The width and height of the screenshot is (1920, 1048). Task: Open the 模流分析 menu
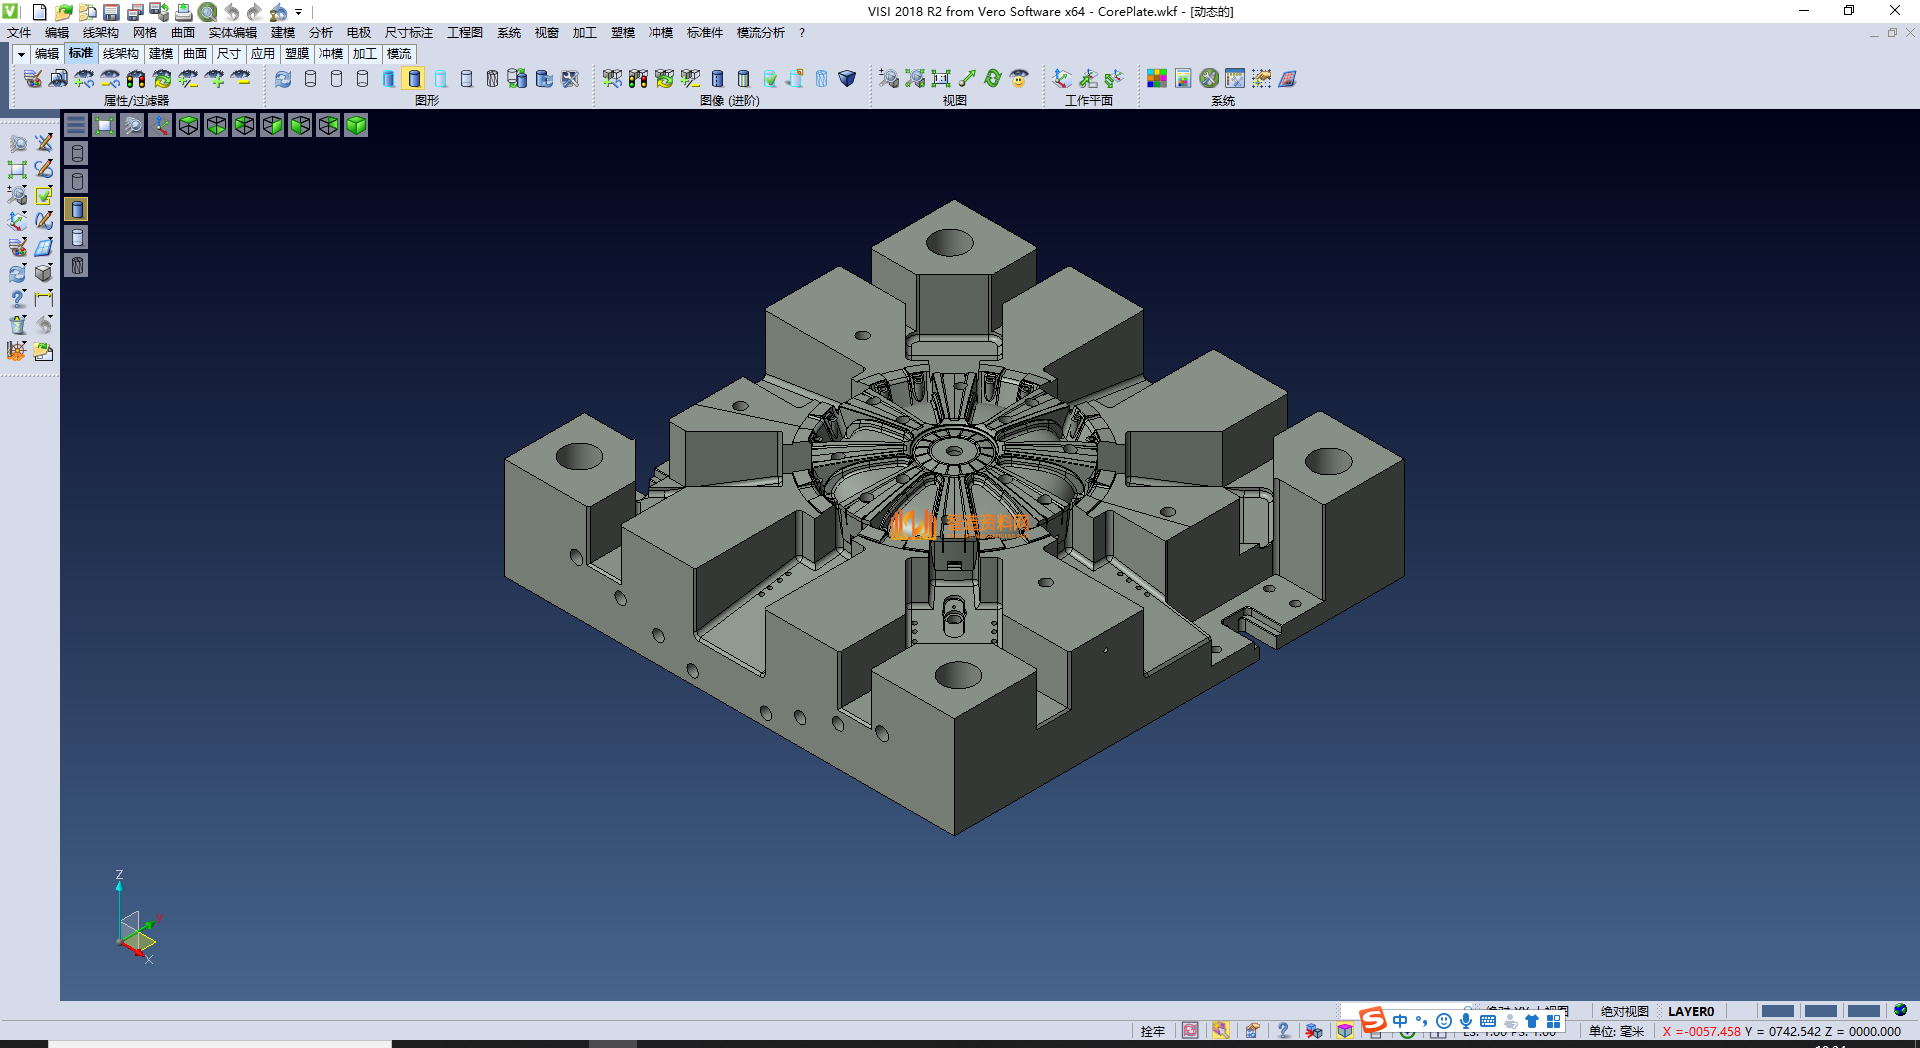point(760,33)
